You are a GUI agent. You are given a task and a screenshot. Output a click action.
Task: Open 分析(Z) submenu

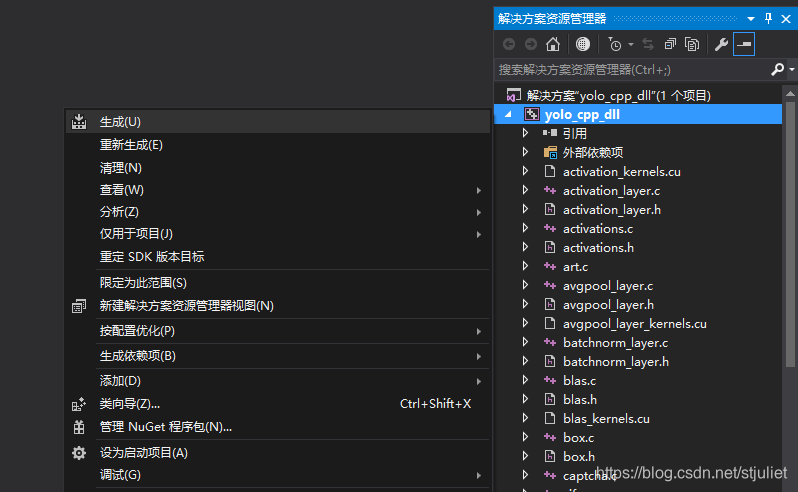(x=277, y=212)
